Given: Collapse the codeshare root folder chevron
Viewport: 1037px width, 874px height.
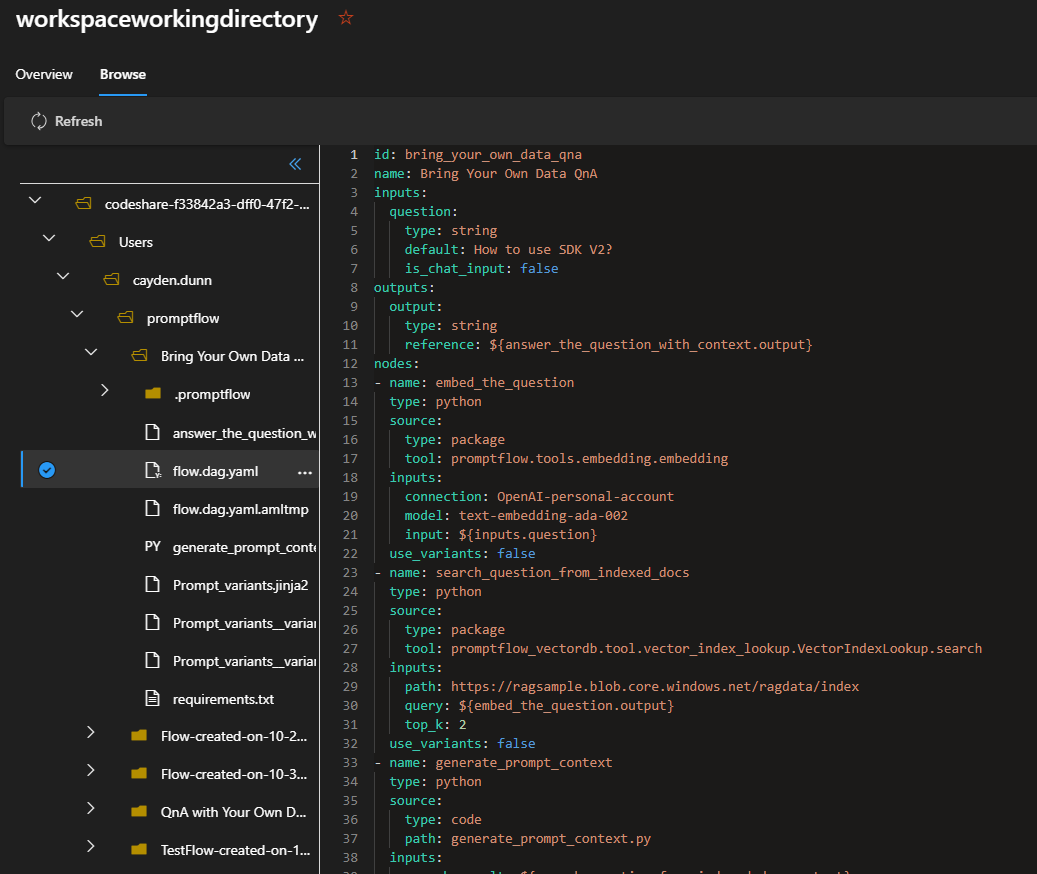Looking at the screenshot, I should tap(35, 200).
